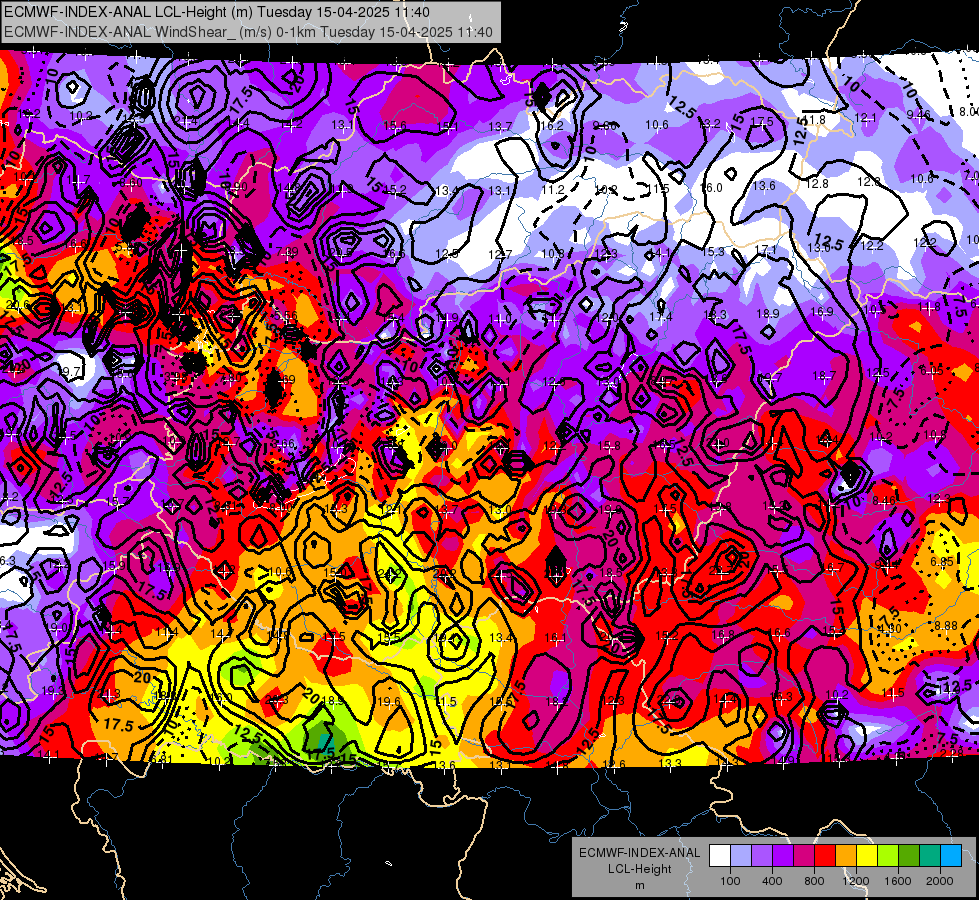Click the sky blue legend swatch

point(951,856)
